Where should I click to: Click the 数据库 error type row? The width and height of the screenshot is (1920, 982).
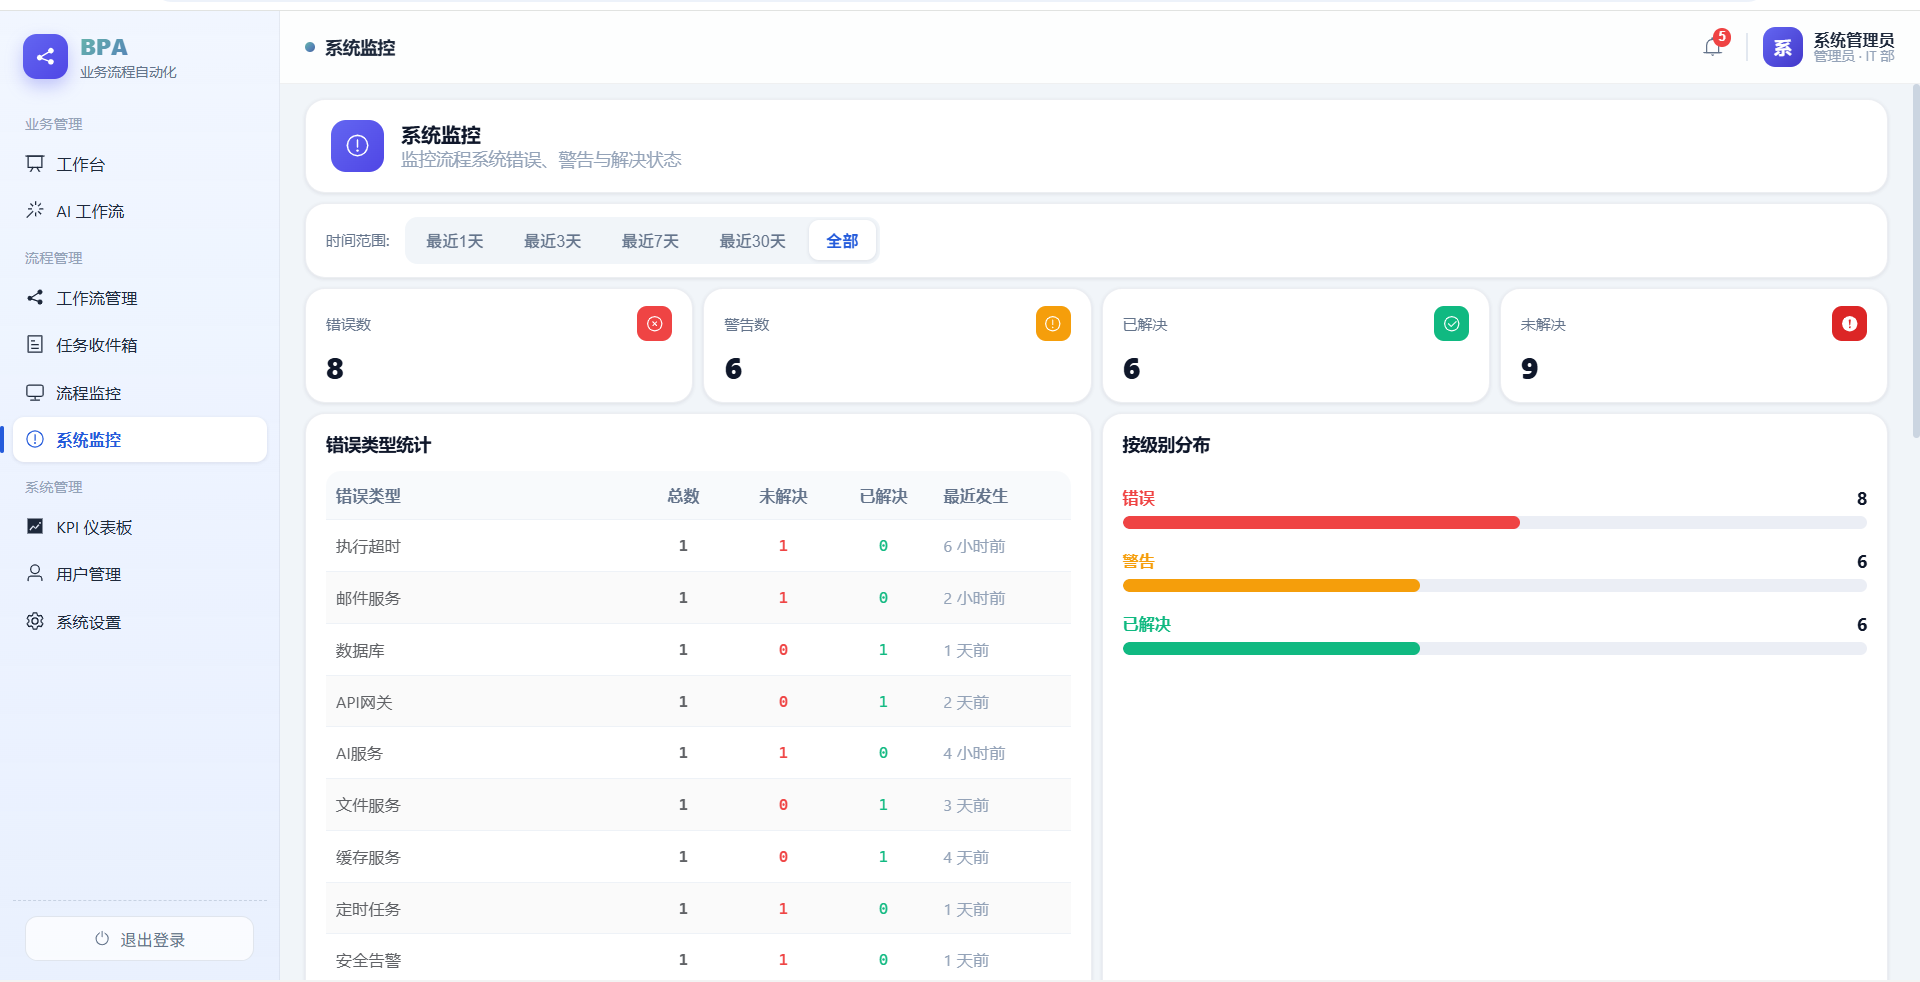[698, 650]
